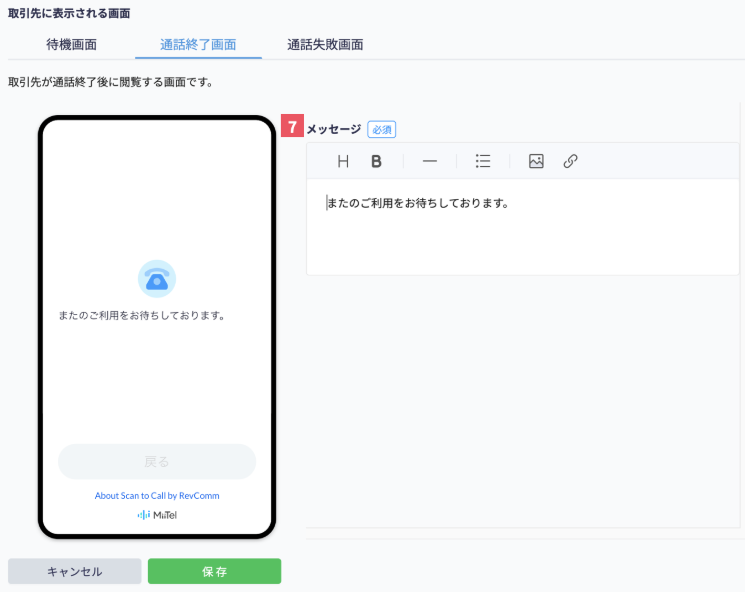745x592 pixels.
Task: Insert an image into the message
Action: [x=536, y=161]
